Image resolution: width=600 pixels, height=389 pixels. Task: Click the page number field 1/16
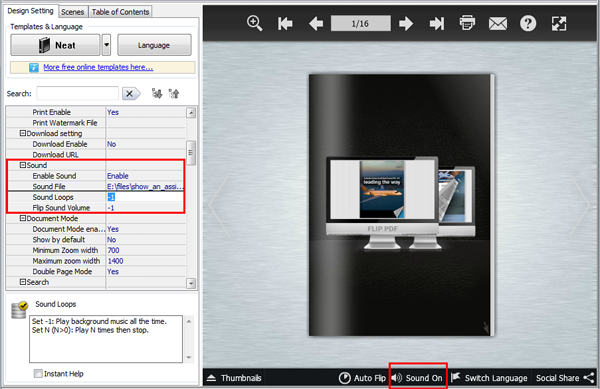point(360,24)
